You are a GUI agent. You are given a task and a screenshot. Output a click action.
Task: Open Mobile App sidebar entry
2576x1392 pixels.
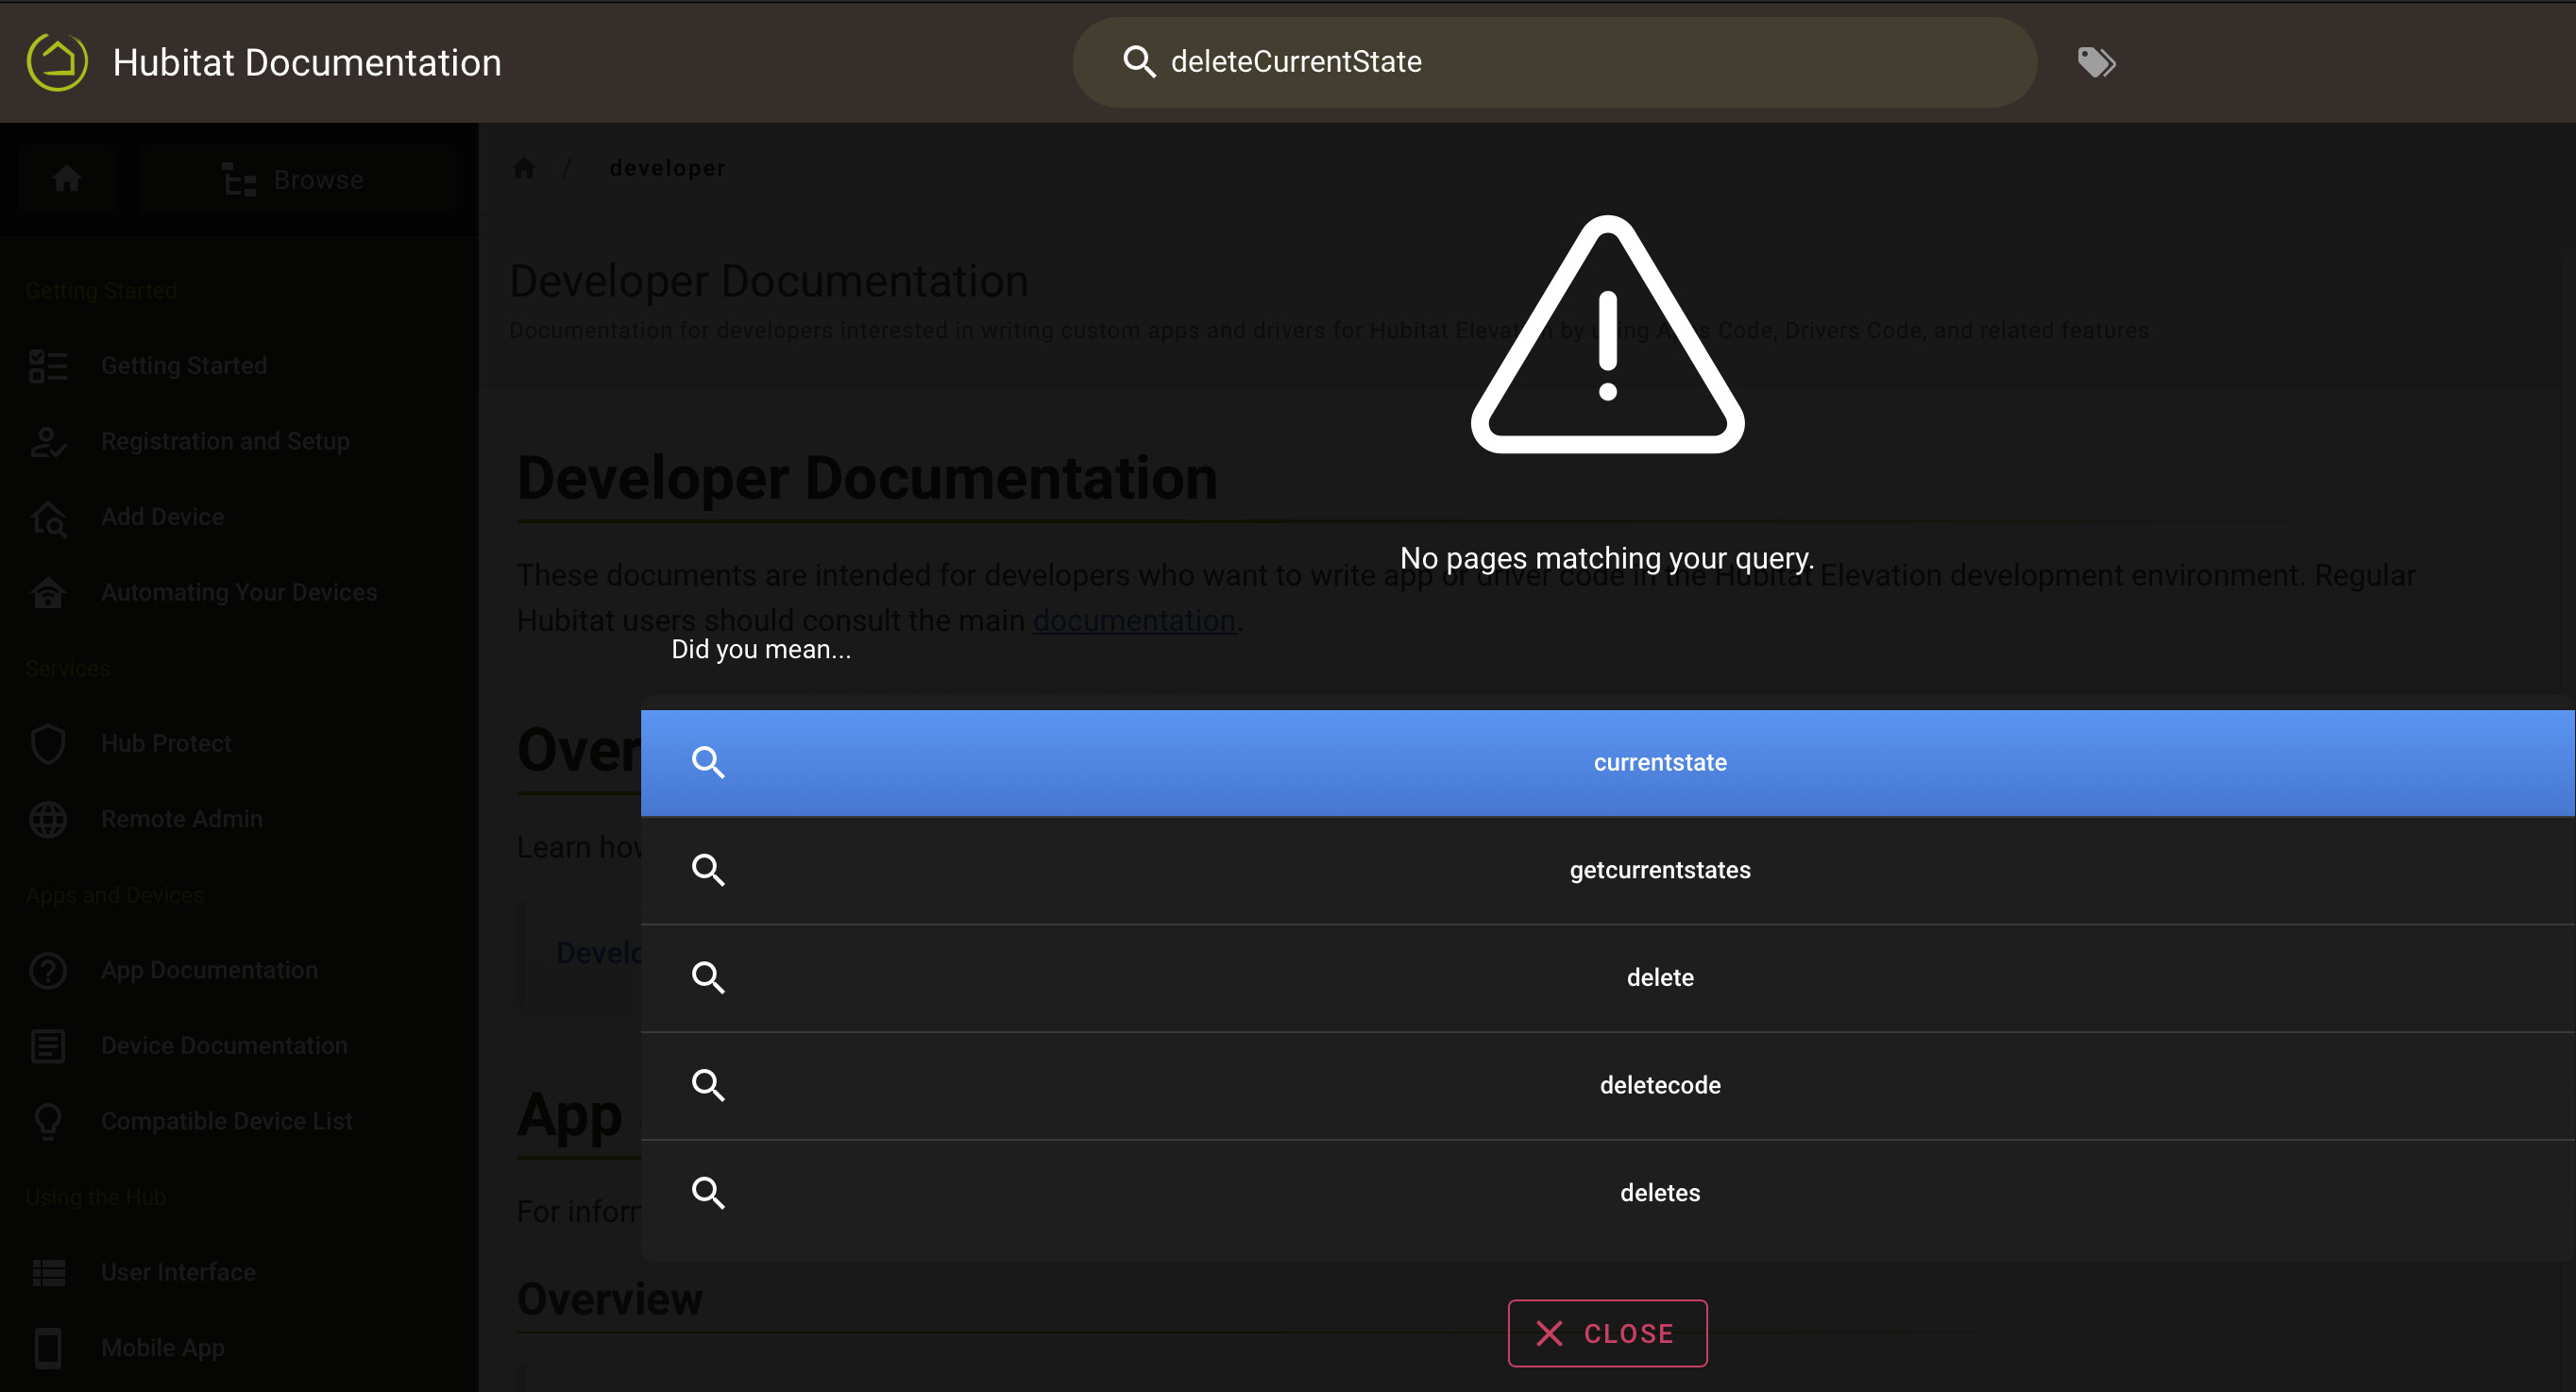point(162,1348)
